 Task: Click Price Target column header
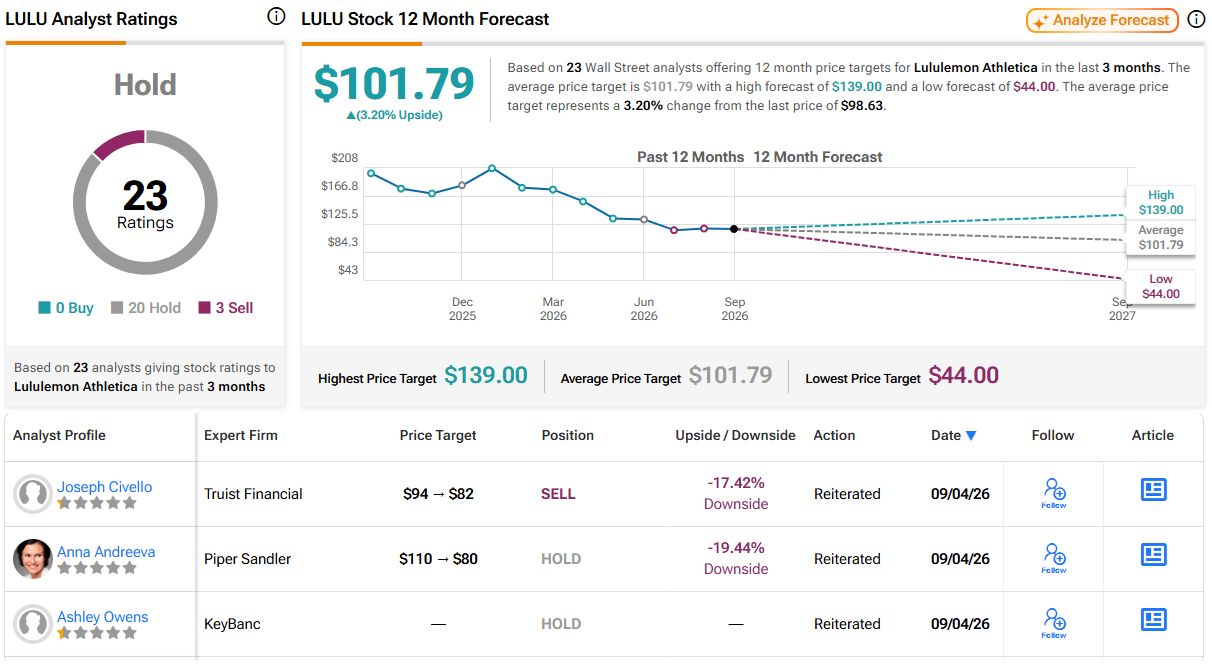pyautogui.click(x=438, y=435)
